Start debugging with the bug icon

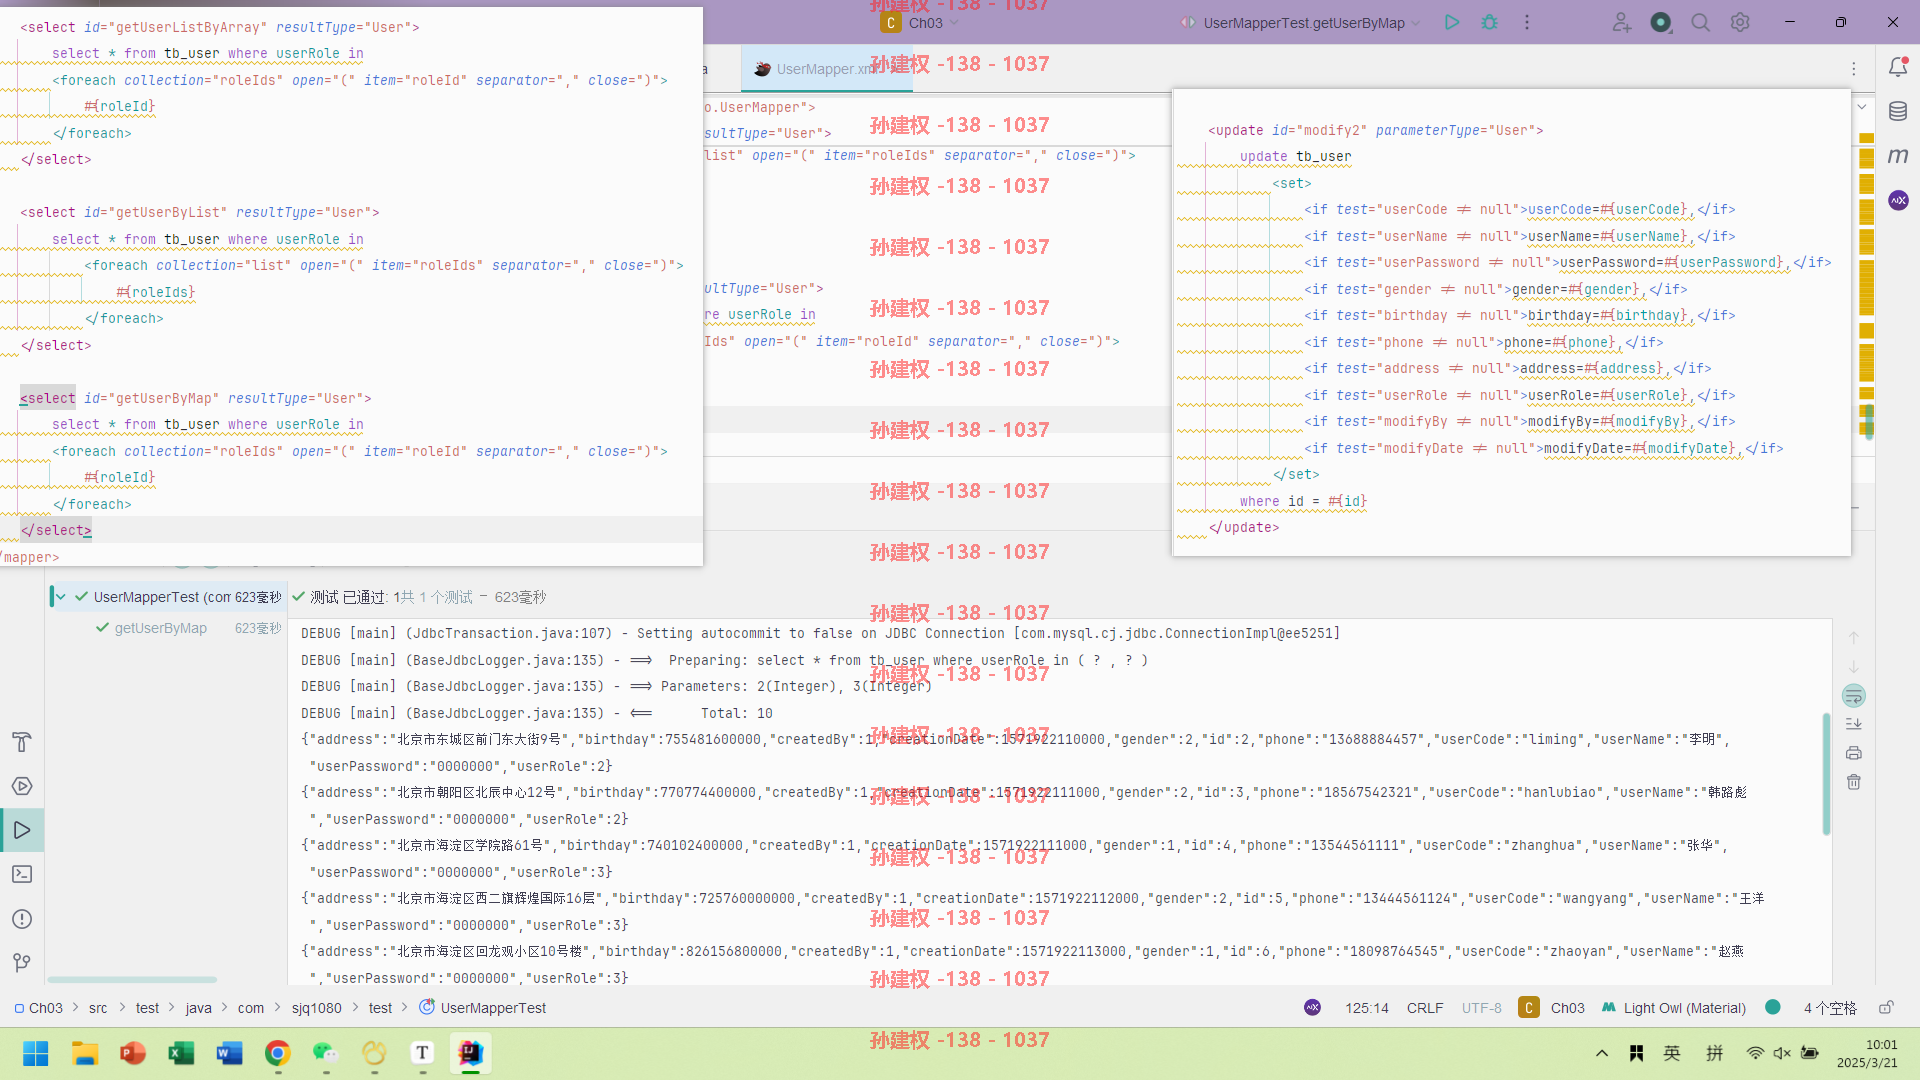(x=1490, y=22)
